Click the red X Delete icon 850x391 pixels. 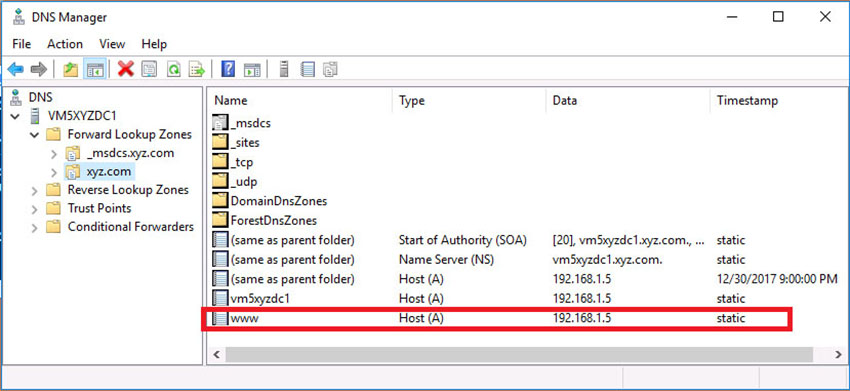(x=126, y=69)
